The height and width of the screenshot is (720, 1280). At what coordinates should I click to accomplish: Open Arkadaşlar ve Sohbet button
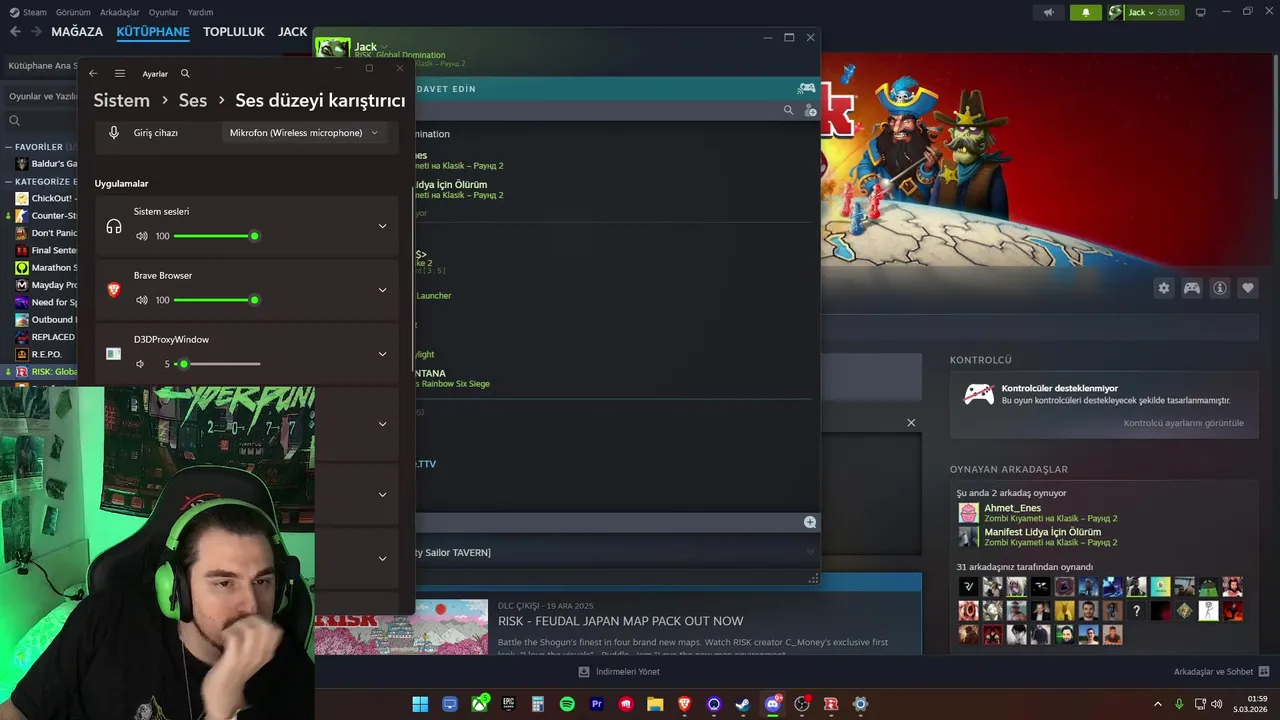1221,672
